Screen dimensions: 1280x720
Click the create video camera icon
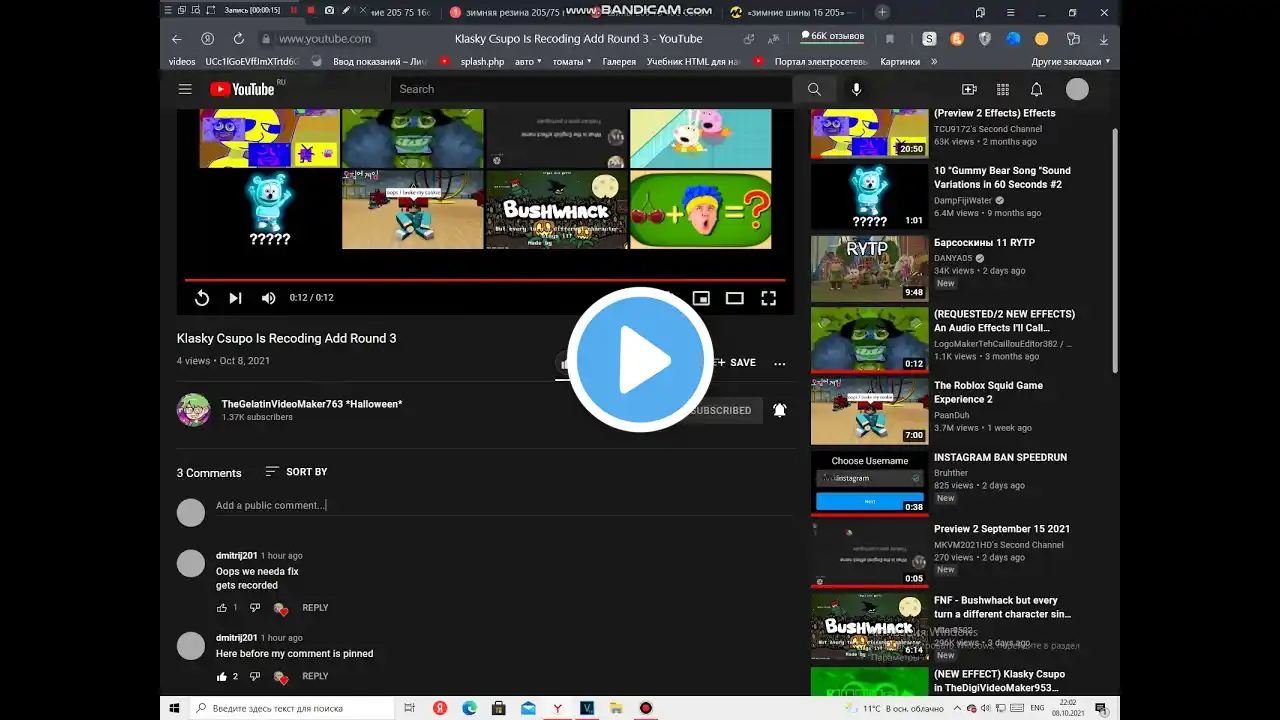click(x=968, y=89)
